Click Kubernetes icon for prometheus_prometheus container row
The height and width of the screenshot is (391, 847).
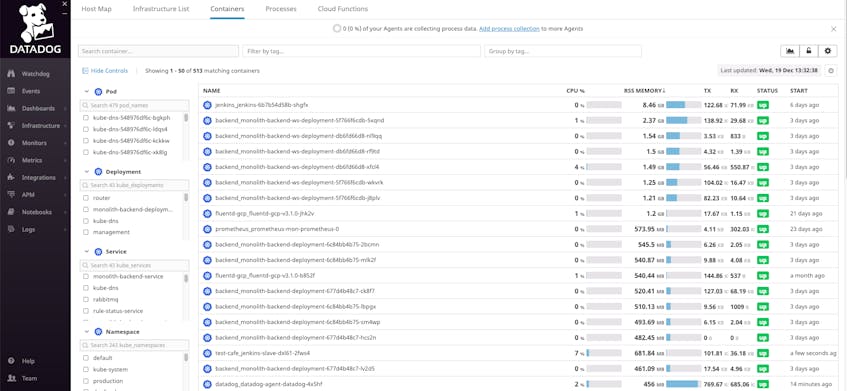(x=207, y=229)
